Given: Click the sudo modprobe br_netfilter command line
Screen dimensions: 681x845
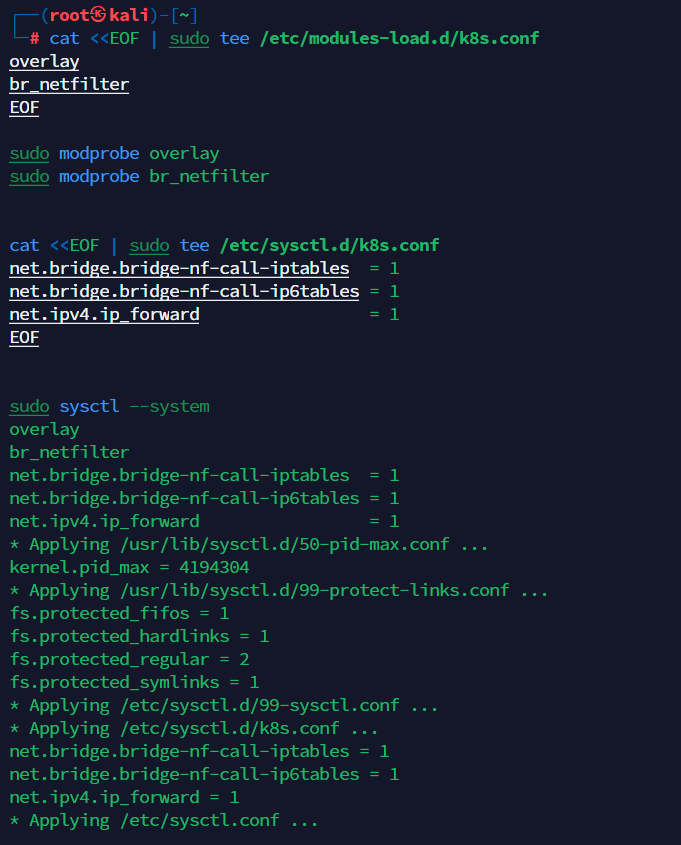Looking at the screenshot, I should click(139, 176).
